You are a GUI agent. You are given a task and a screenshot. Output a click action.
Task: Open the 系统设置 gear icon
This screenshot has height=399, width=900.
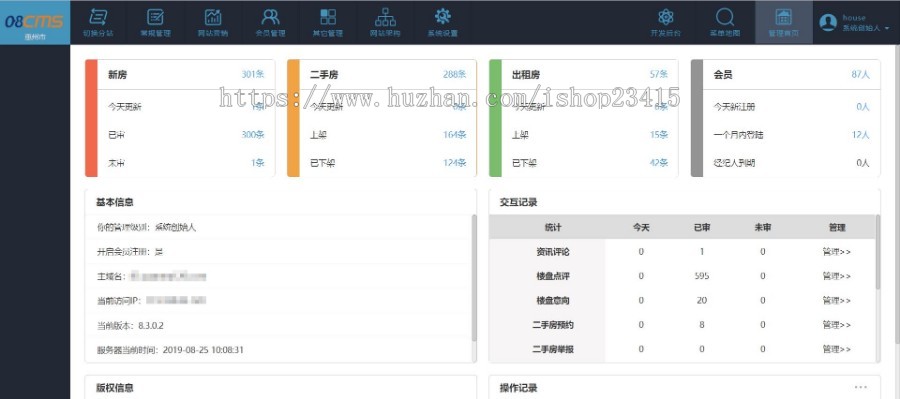[443, 17]
